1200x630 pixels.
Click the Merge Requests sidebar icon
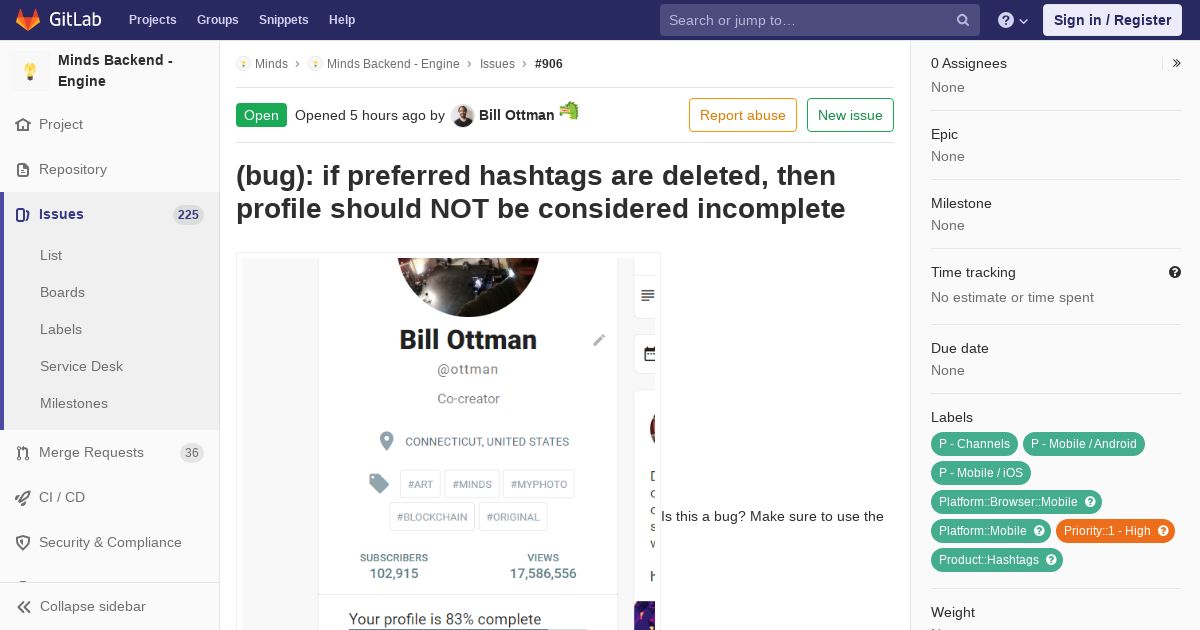pyautogui.click(x=23, y=453)
